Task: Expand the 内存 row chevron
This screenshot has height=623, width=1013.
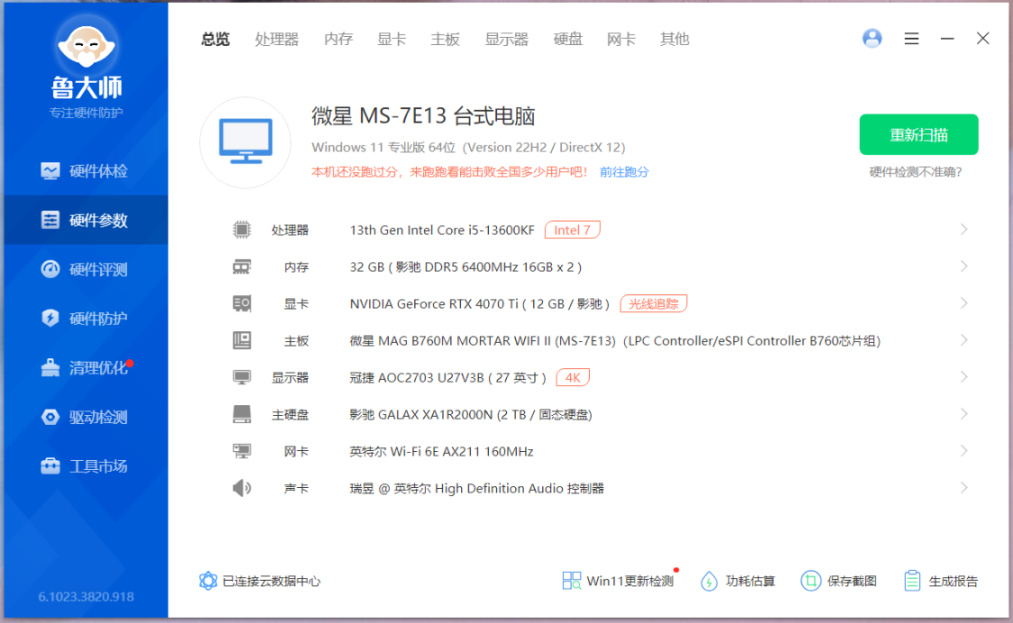Action: (963, 266)
